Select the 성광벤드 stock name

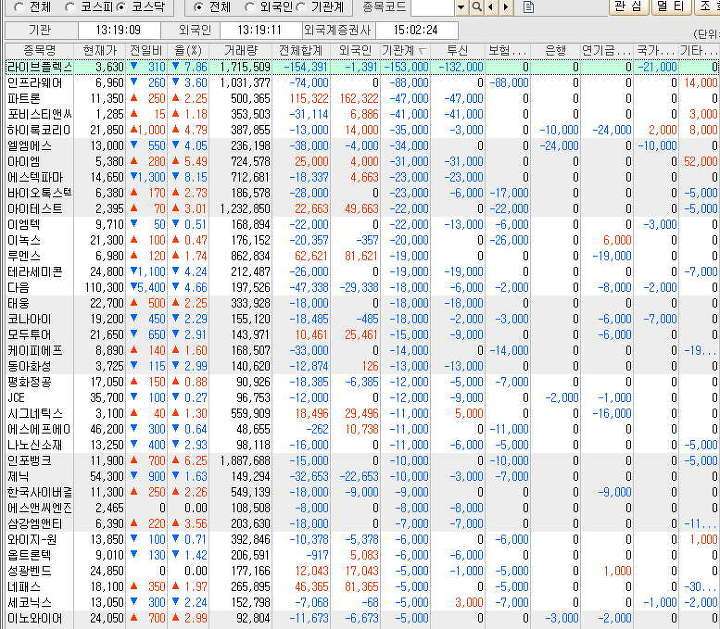[x=29, y=571]
